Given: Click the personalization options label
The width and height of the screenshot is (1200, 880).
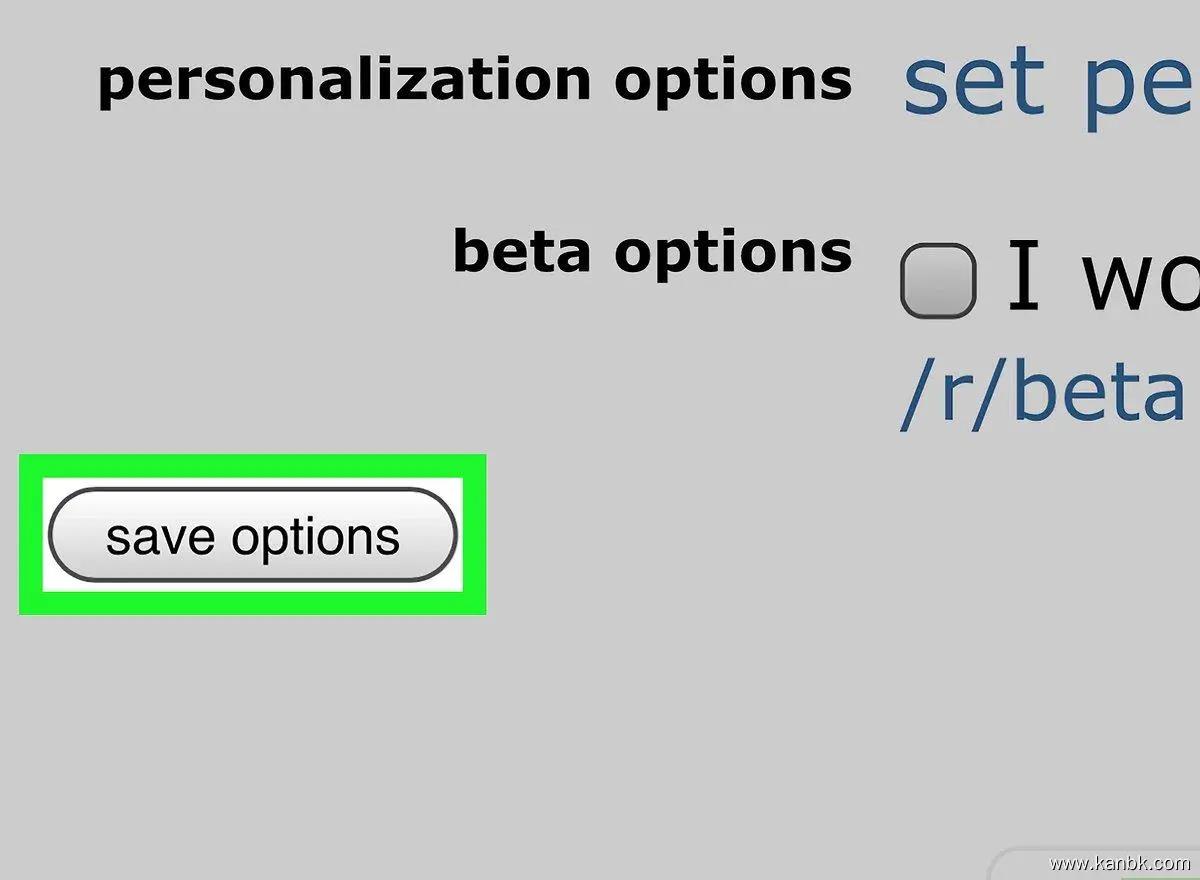Looking at the screenshot, I should coord(474,80).
